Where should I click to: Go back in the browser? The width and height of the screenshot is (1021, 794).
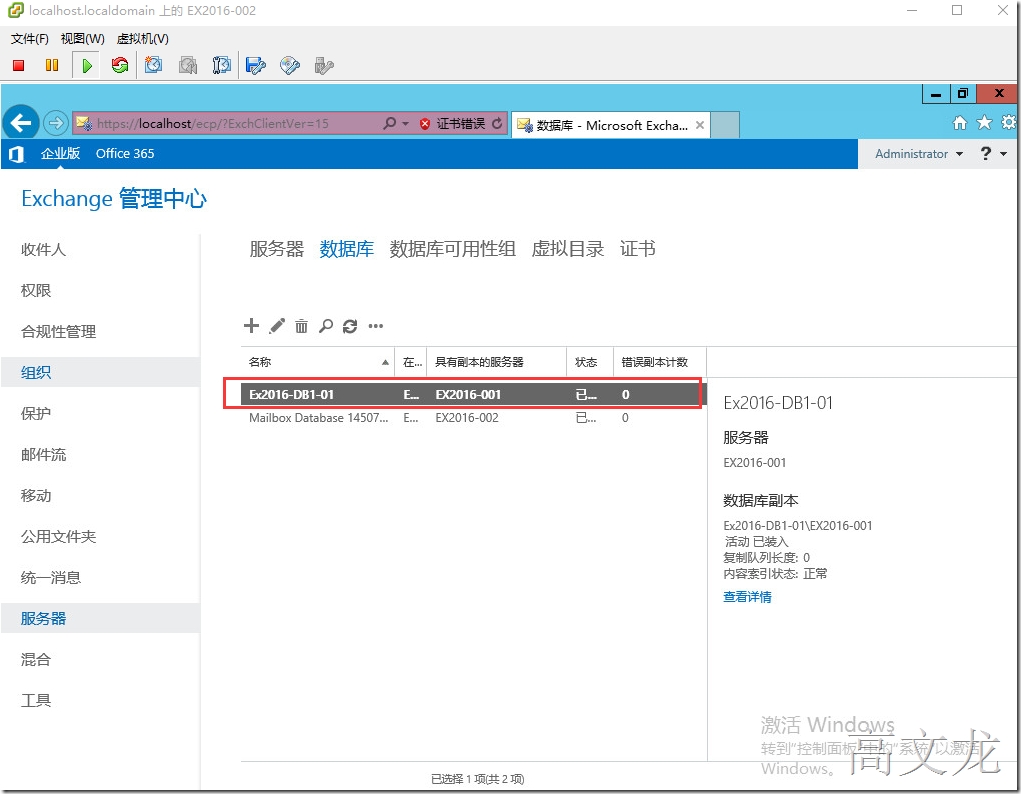point(21,122)
